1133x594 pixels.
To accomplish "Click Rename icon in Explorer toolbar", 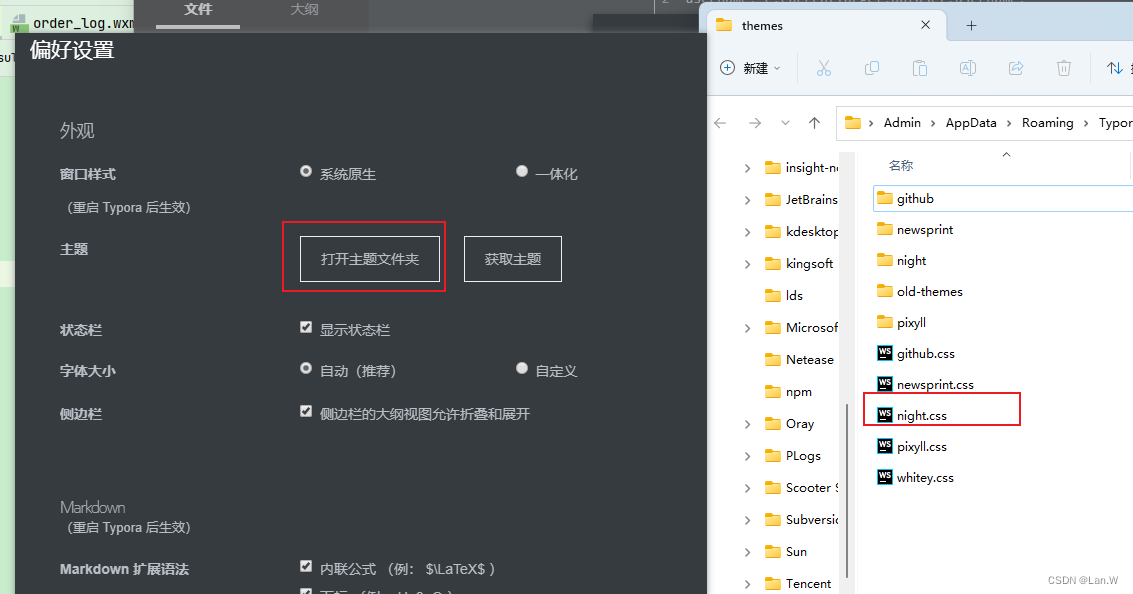I will 968,68.
